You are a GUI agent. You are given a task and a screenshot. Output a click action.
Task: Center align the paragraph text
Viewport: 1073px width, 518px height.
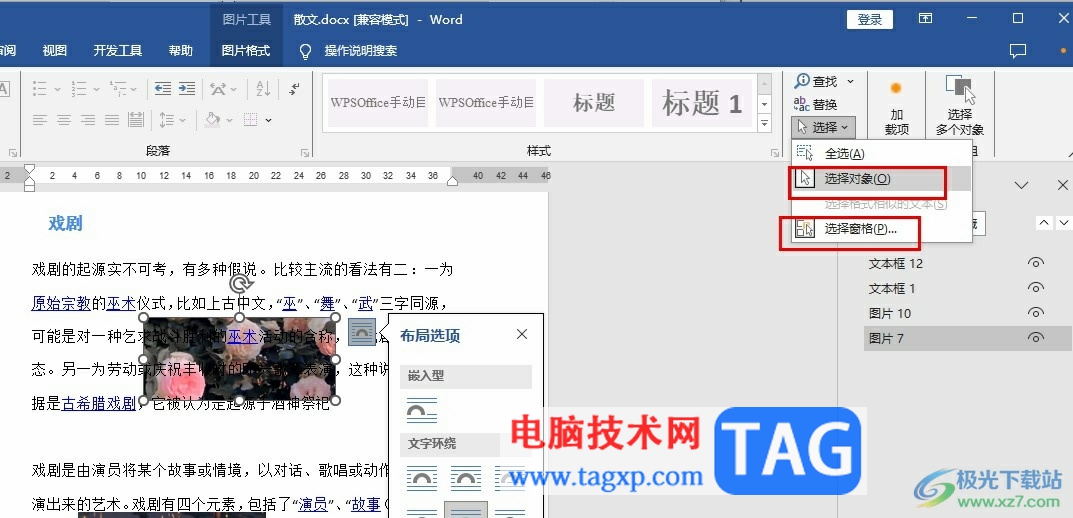pos(64,120)
